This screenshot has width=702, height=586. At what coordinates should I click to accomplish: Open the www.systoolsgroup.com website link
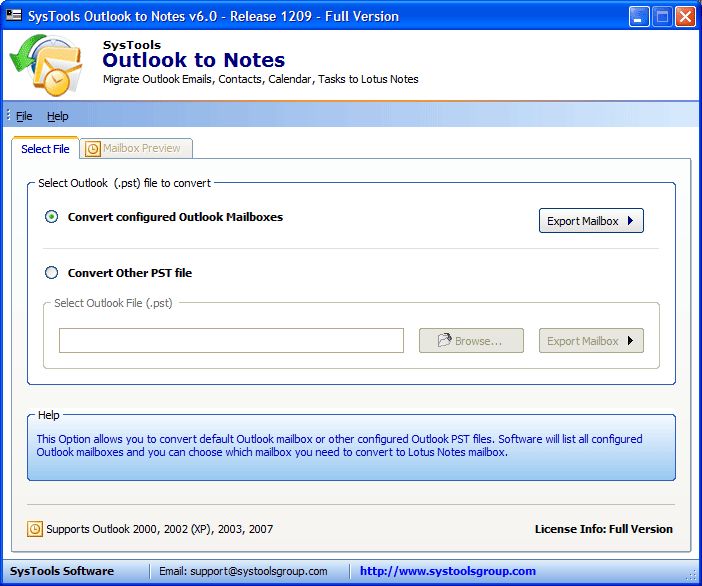coord(447,571)
